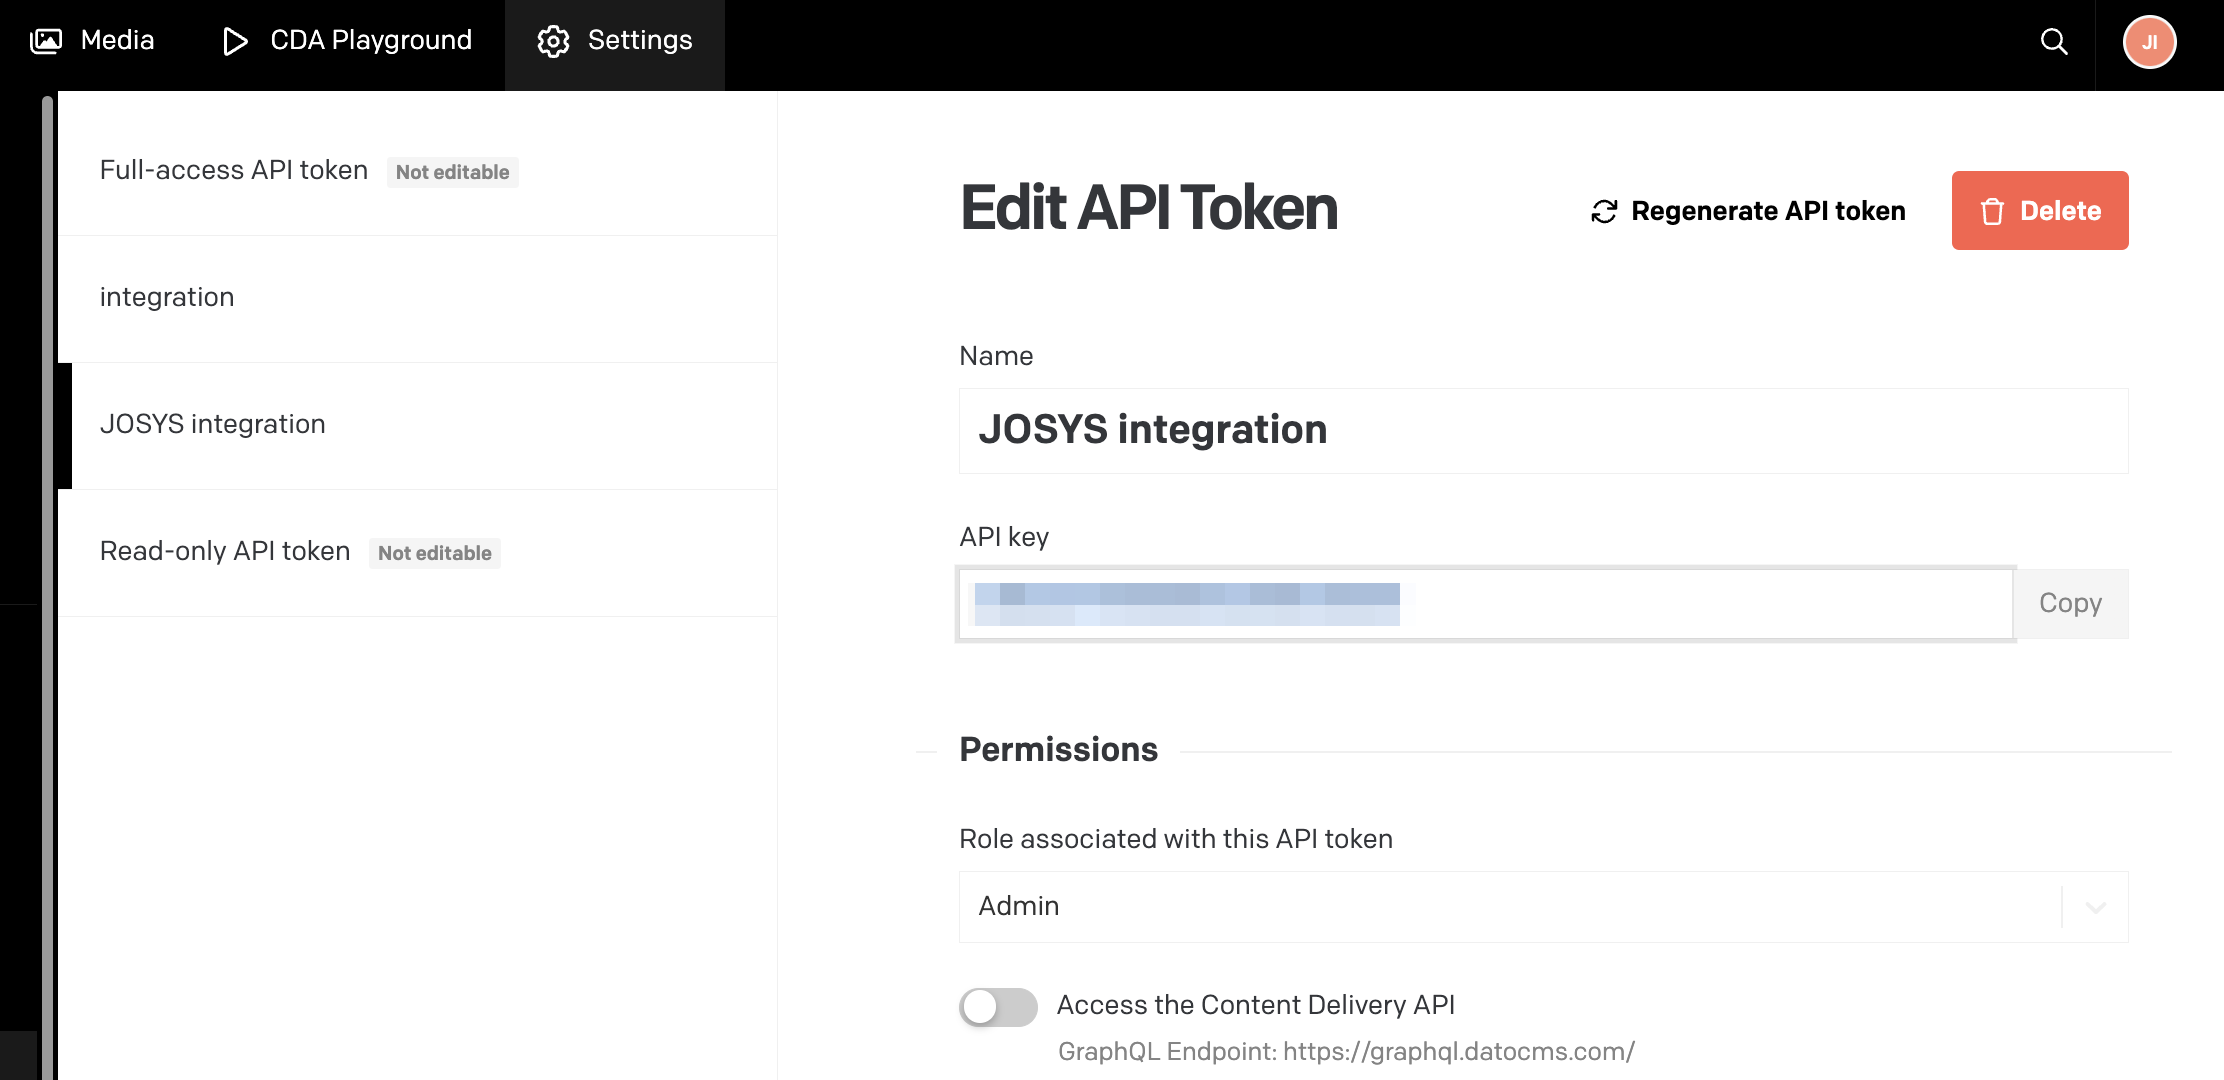
Task: Expand the Admin role dropdown chevron
Action: [x=2095, y=907]
